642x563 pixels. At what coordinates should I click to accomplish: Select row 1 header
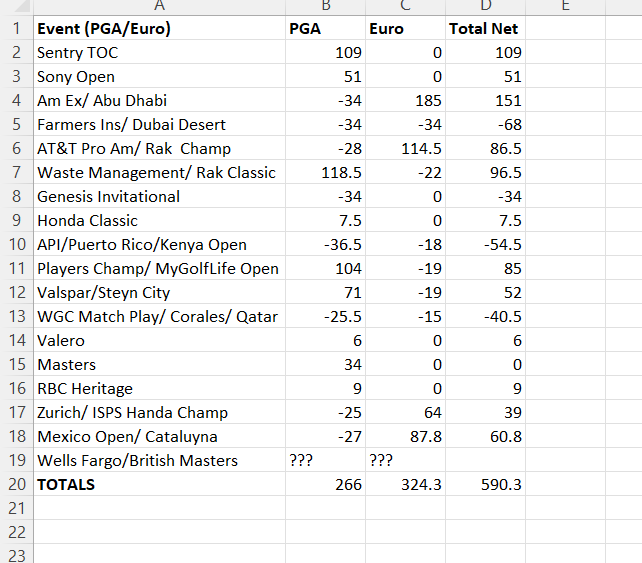[16, 28]
